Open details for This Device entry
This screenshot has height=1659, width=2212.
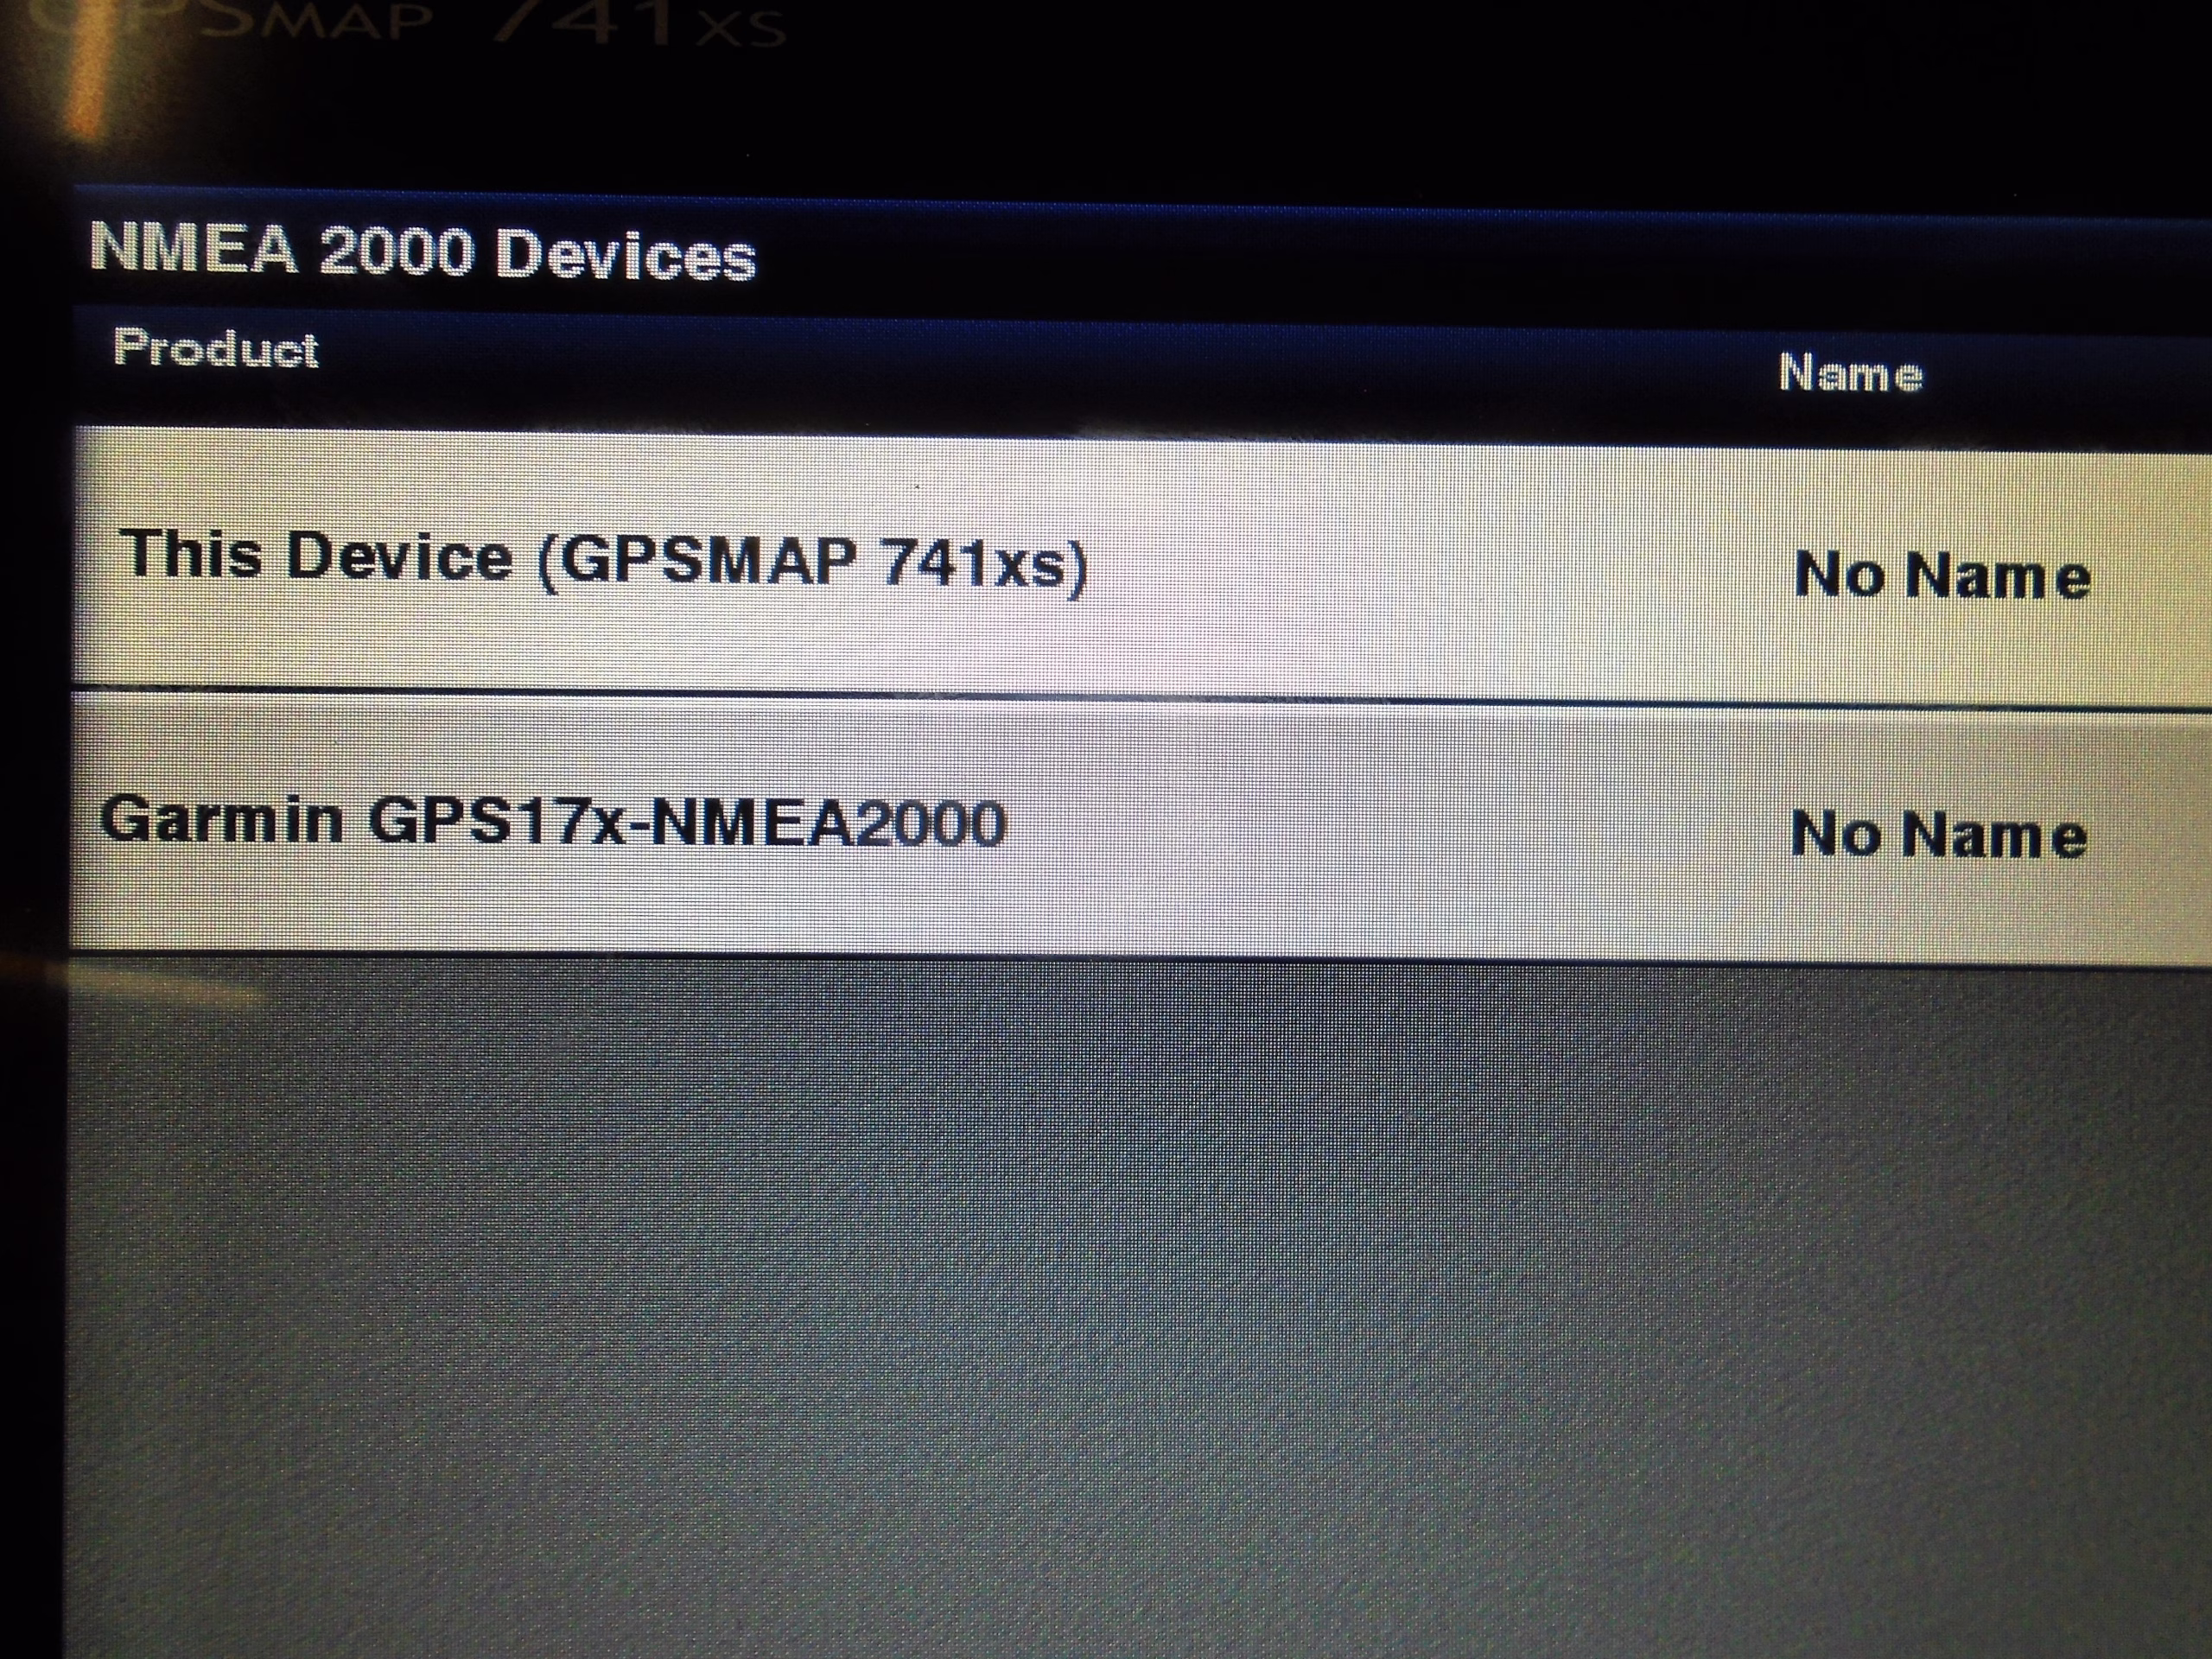[1140, 563]
